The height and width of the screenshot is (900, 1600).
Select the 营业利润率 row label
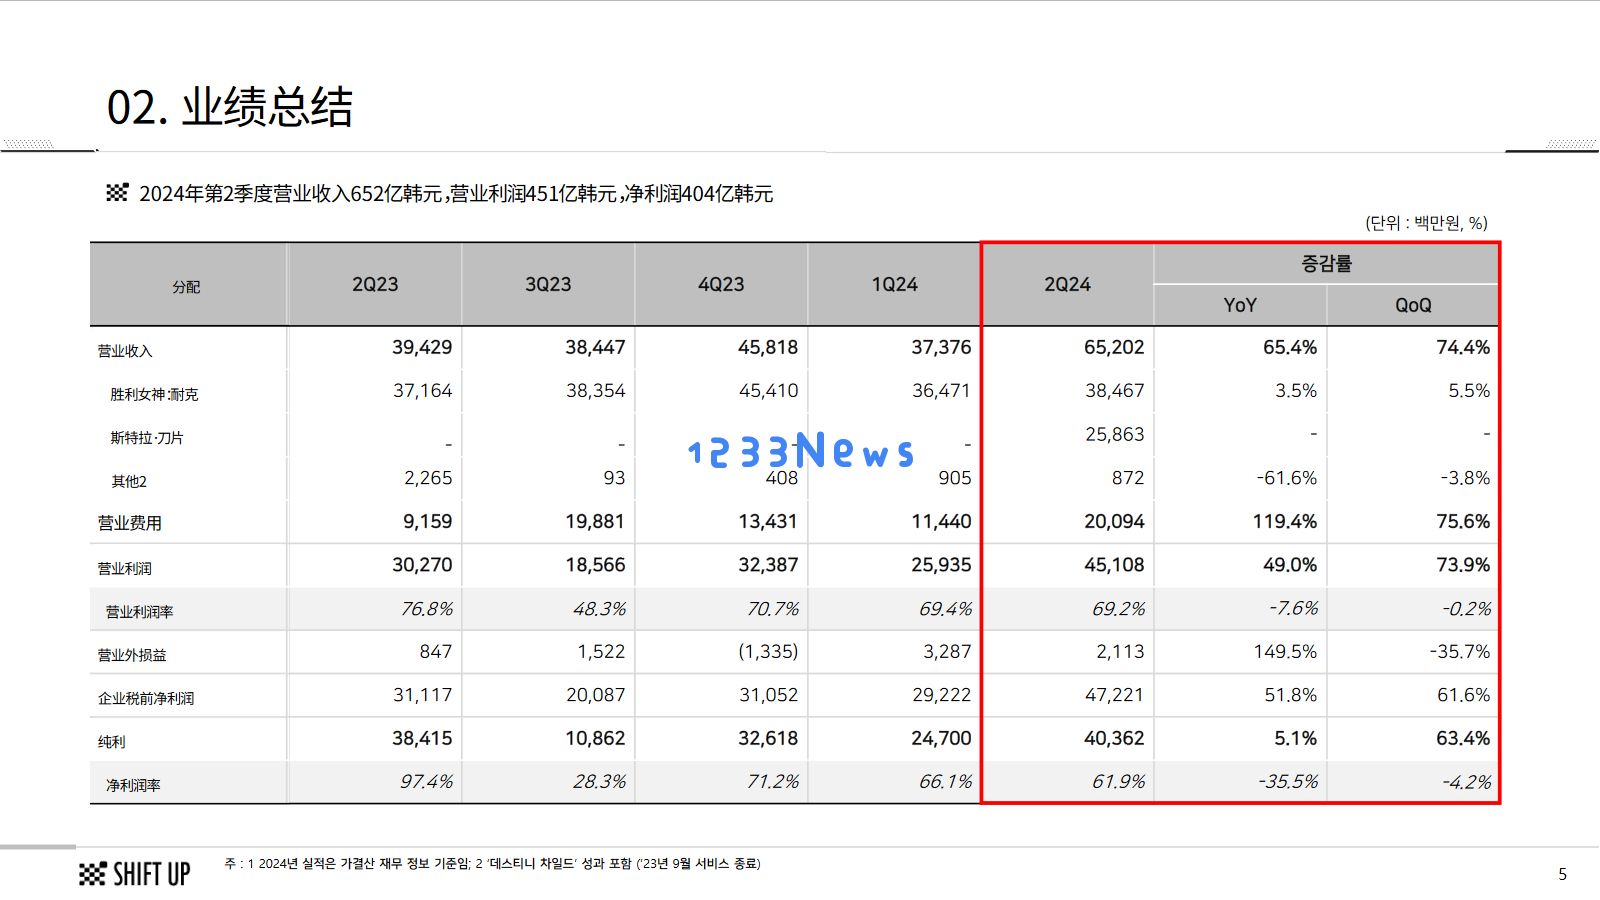(139, 612)
